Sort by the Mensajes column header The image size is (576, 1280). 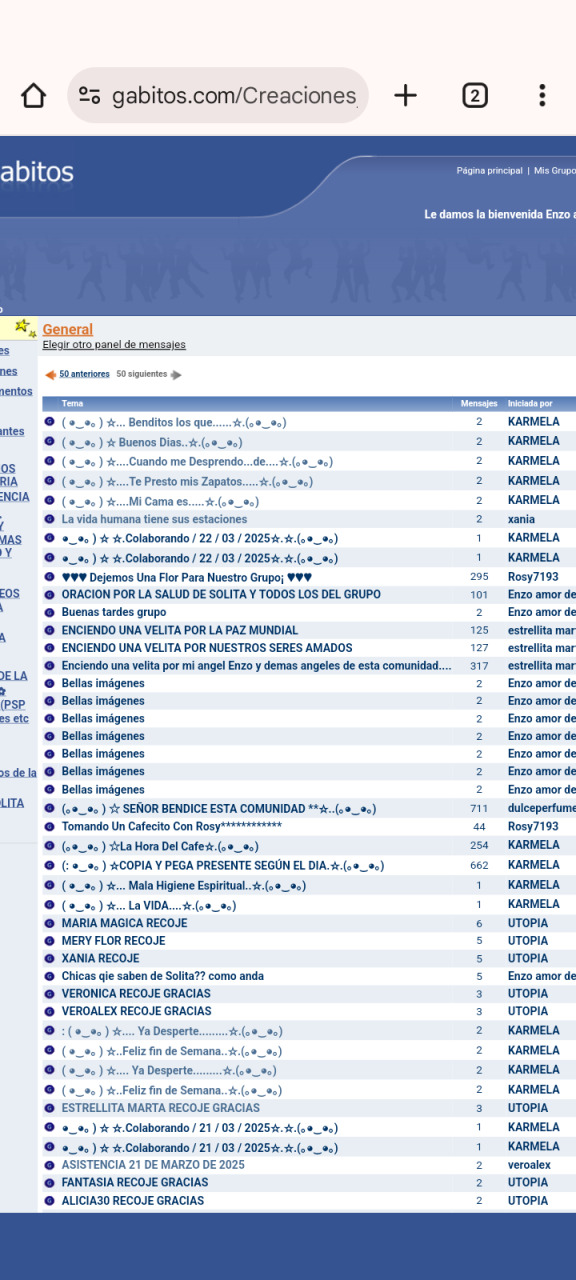click(479, 404)
